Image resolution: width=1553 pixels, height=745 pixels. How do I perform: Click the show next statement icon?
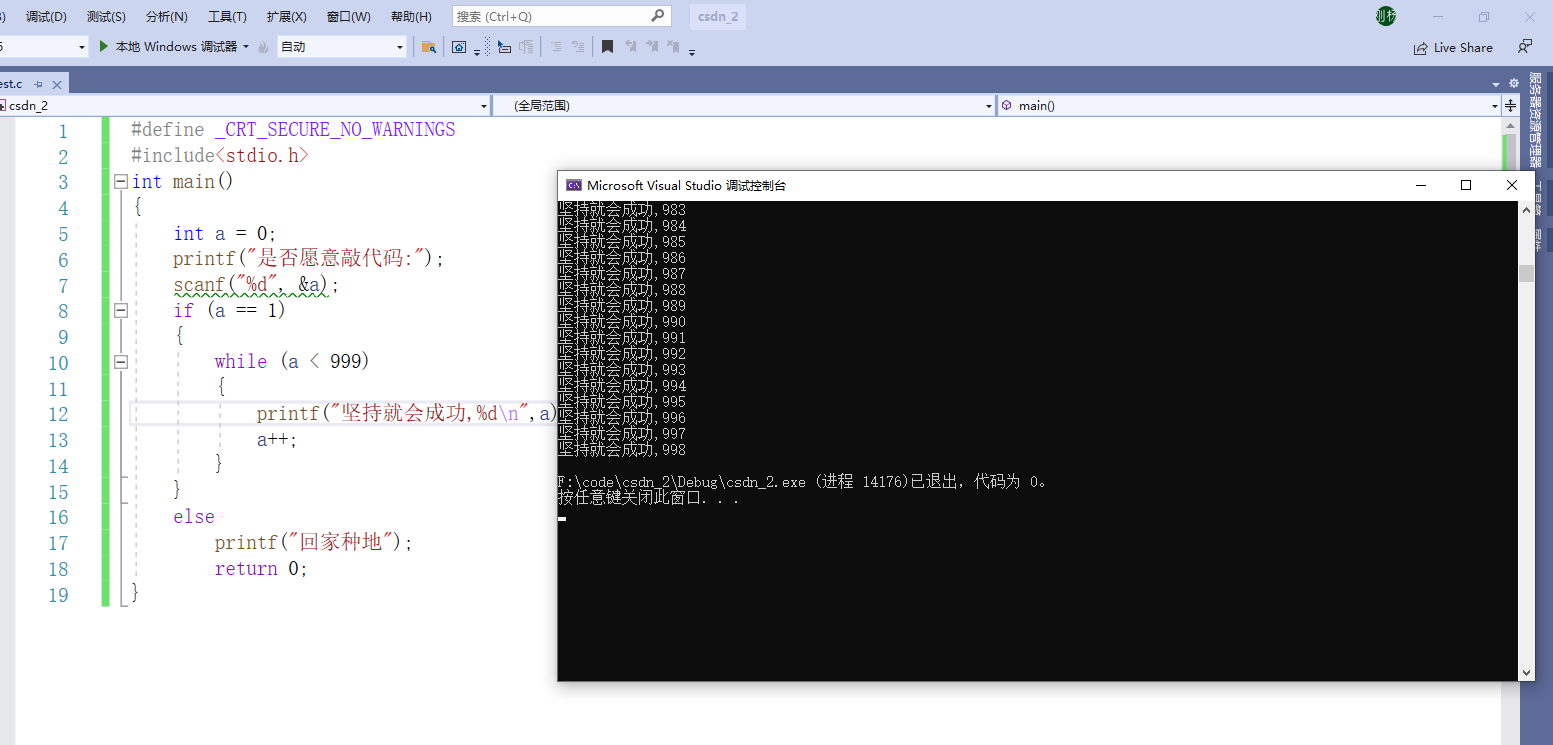tap(504, 47)
